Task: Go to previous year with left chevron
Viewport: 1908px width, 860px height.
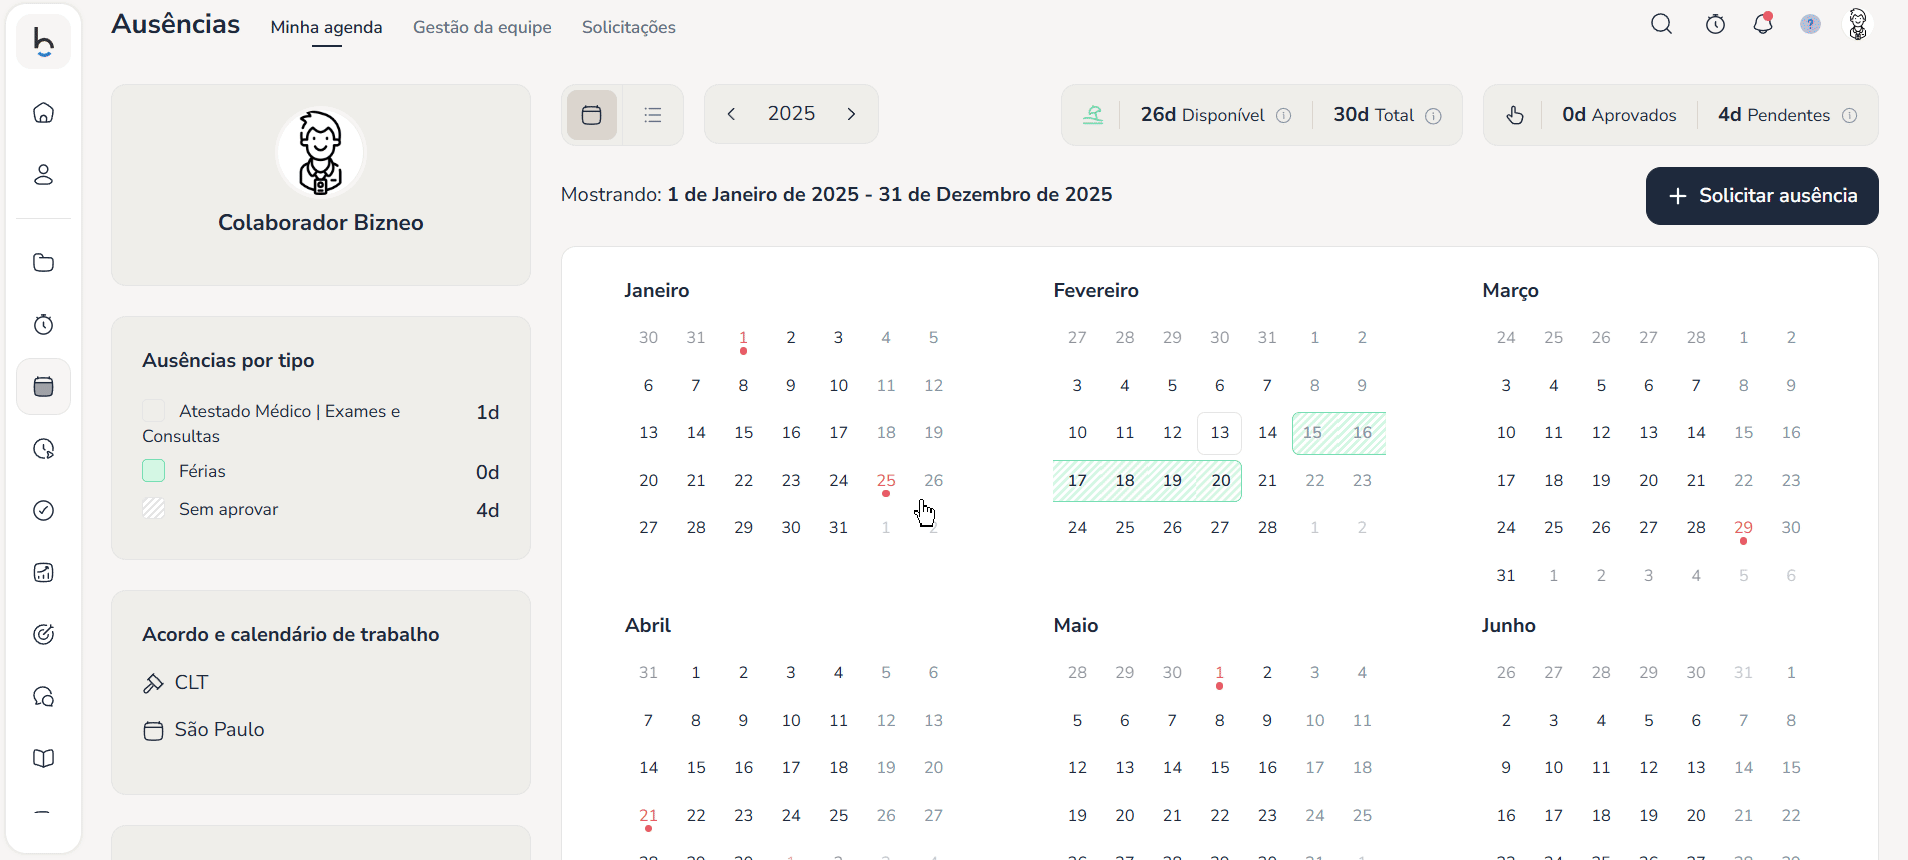Action: (x=732, y=114)
